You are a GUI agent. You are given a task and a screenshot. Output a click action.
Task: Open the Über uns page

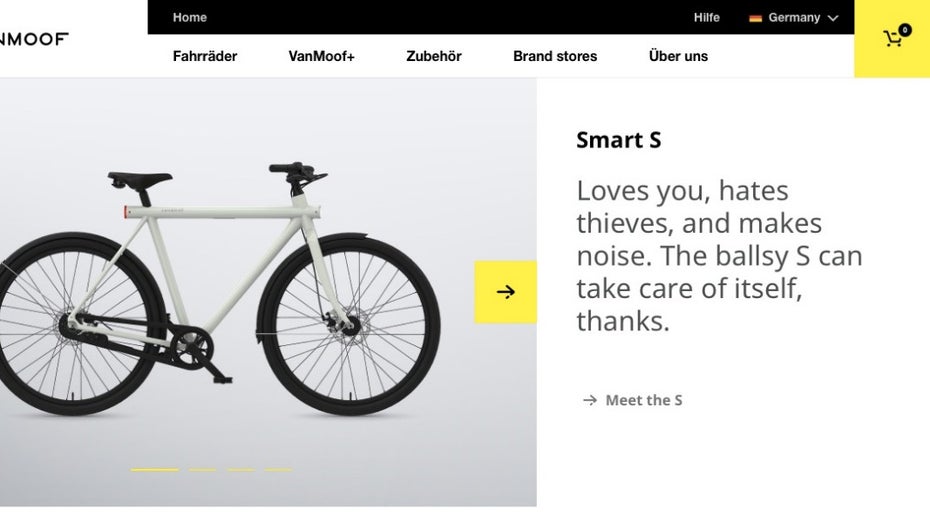pos(678,56)
